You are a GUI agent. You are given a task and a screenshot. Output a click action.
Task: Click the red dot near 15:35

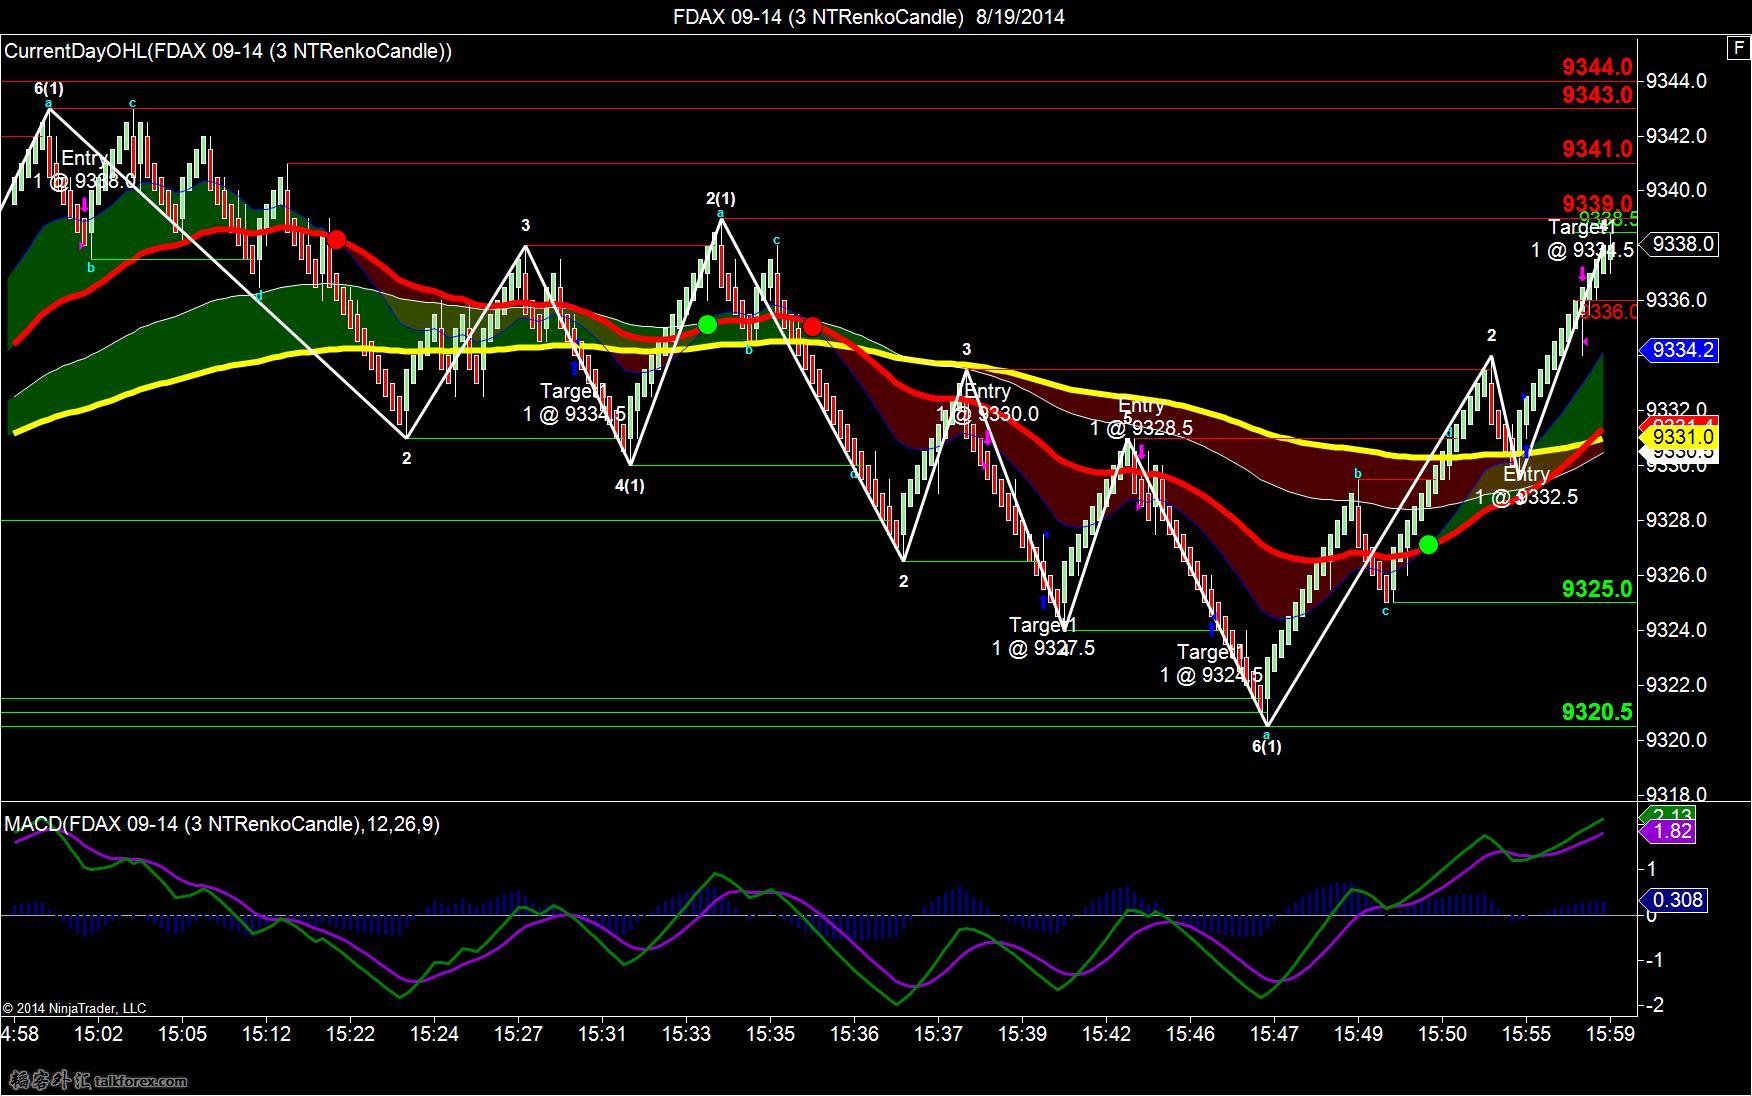point(812,326)
